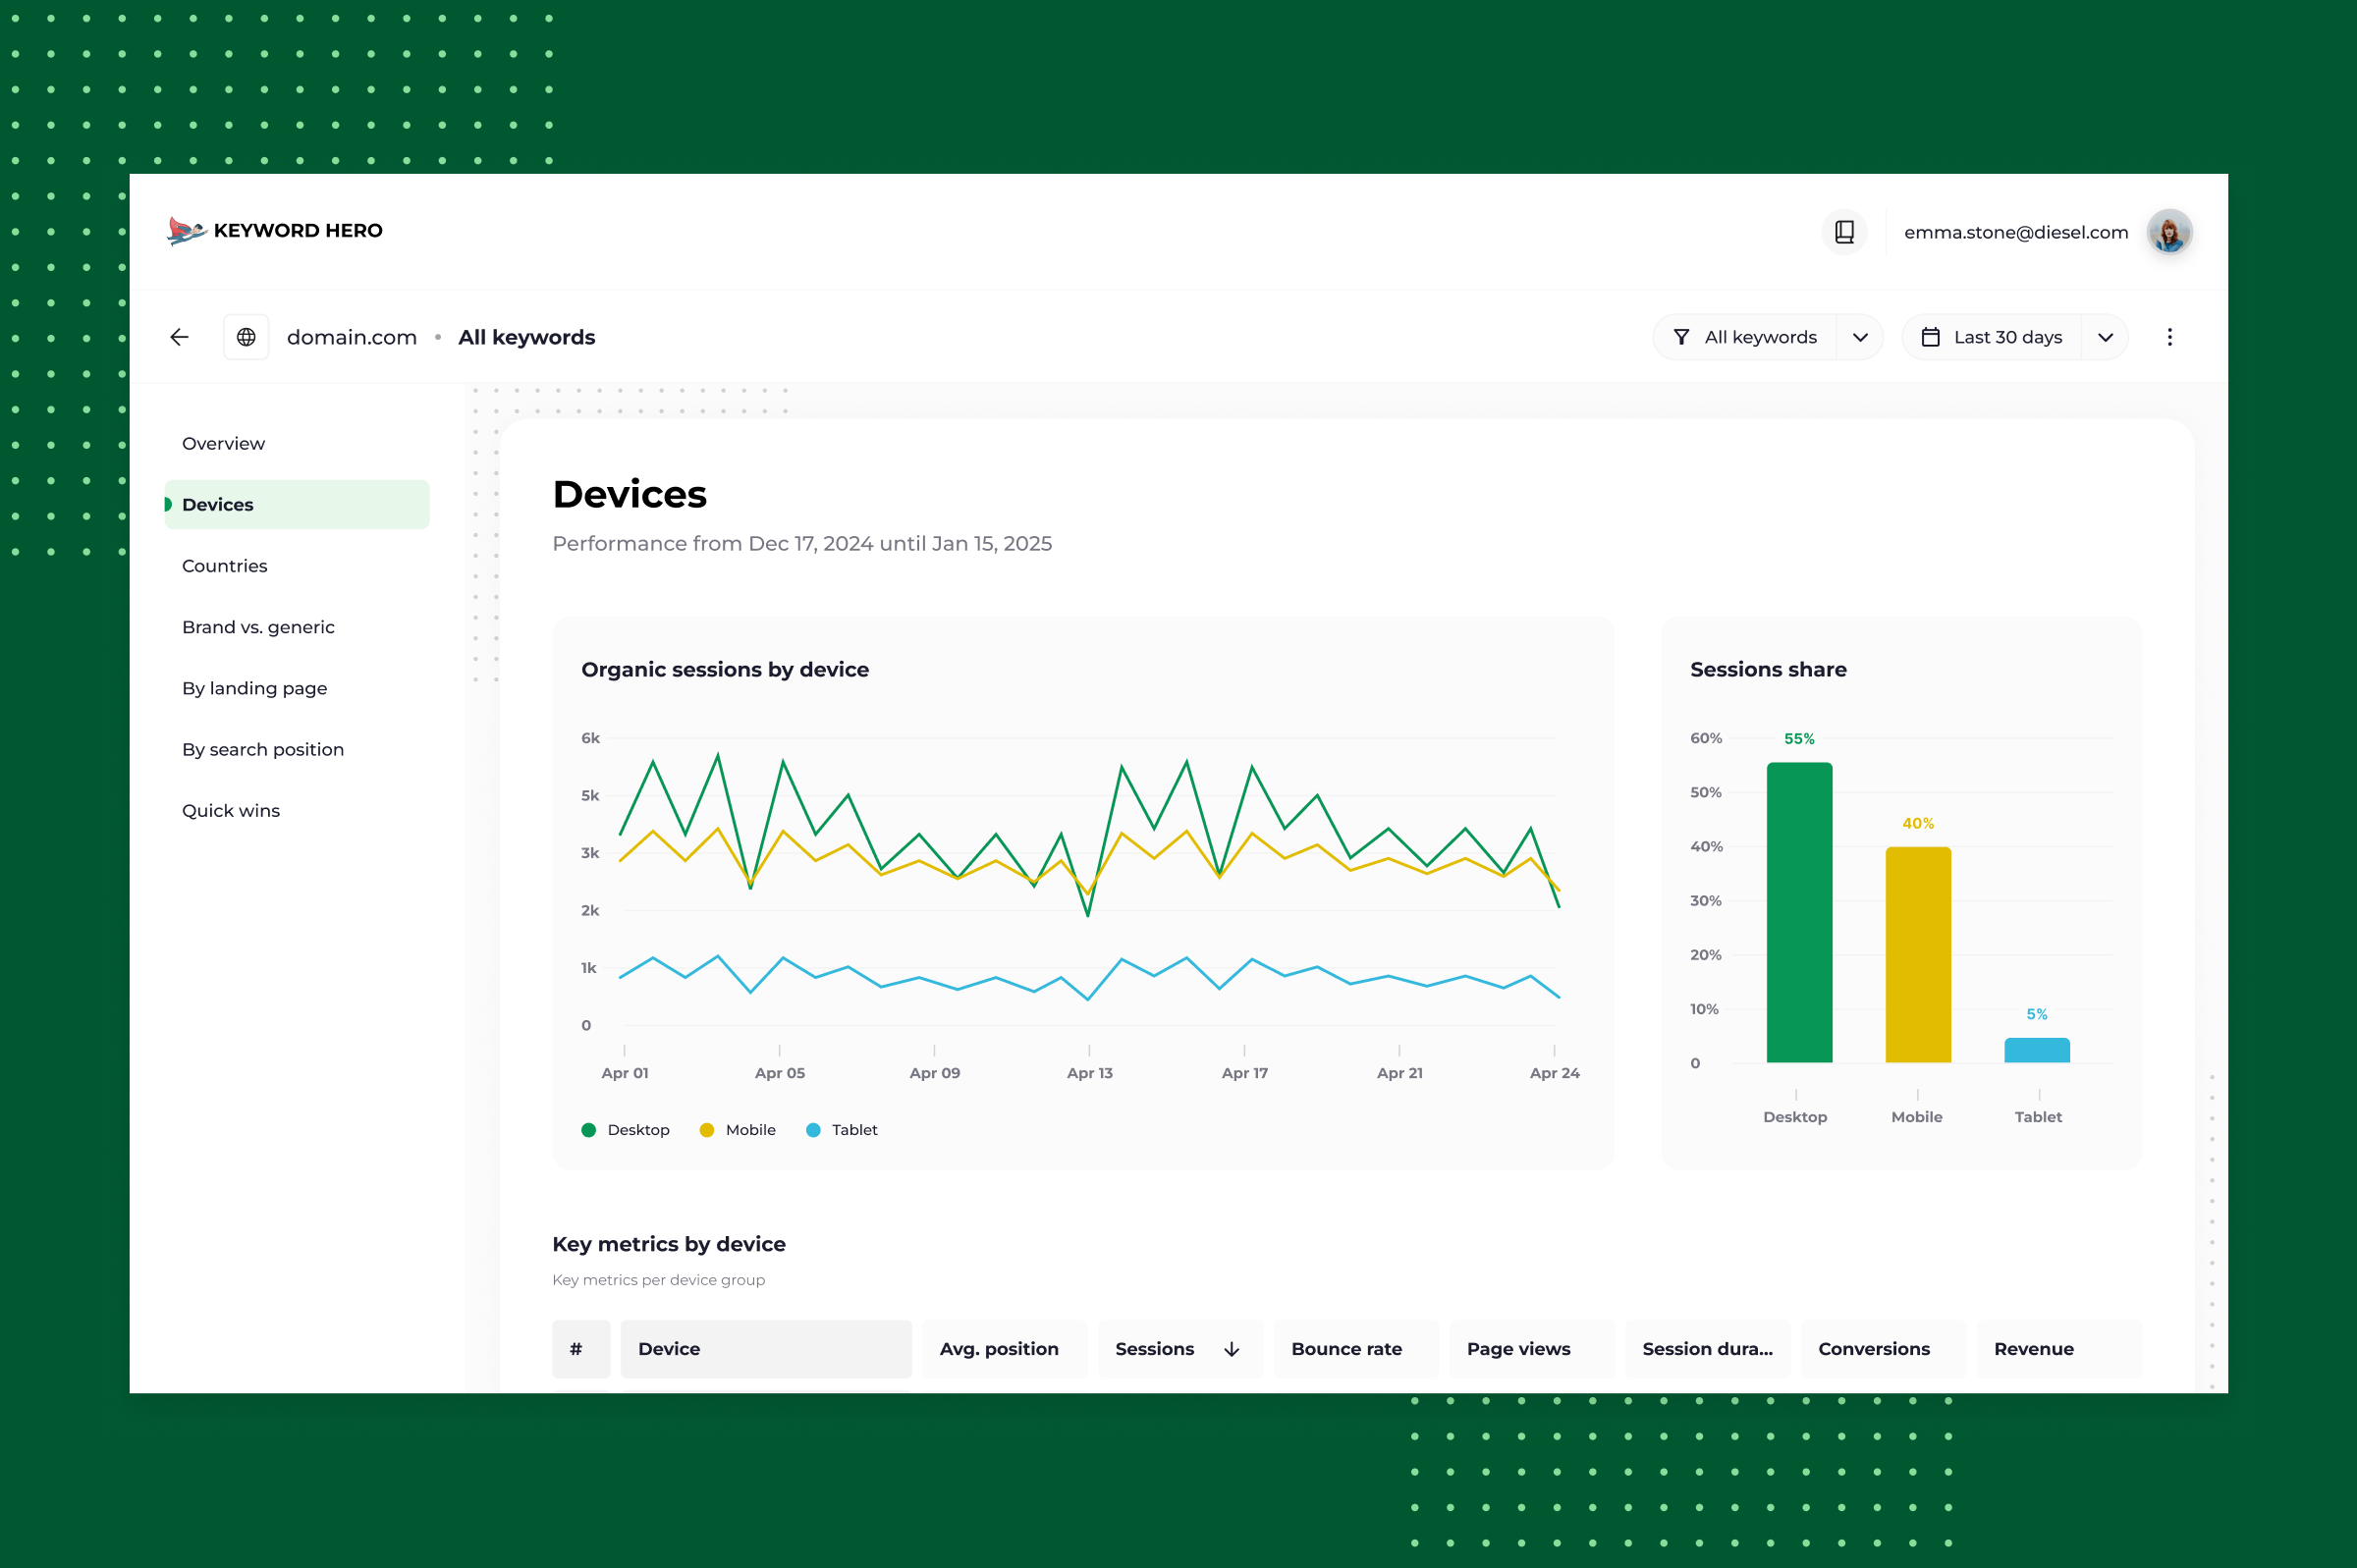The width and height of the screenshot is (2357, 1568).
Task: Toggle Mobile series in chart legend
Action: (738, 1130)
